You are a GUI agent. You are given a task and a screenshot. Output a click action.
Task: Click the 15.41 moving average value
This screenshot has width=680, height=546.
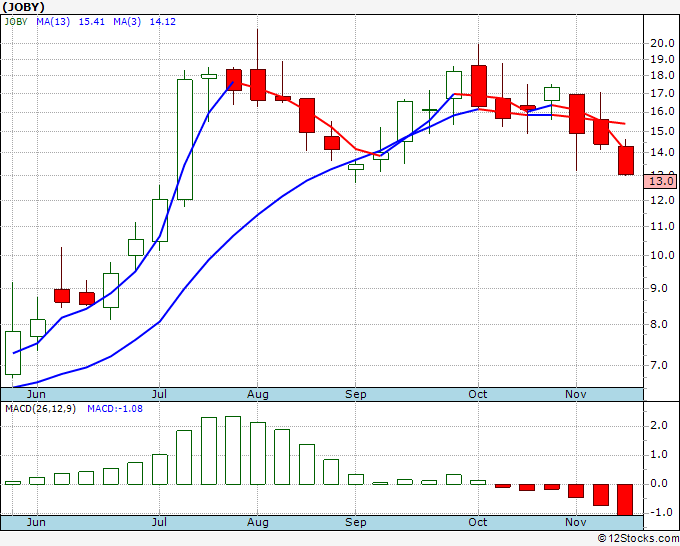(x=92, y=22)
